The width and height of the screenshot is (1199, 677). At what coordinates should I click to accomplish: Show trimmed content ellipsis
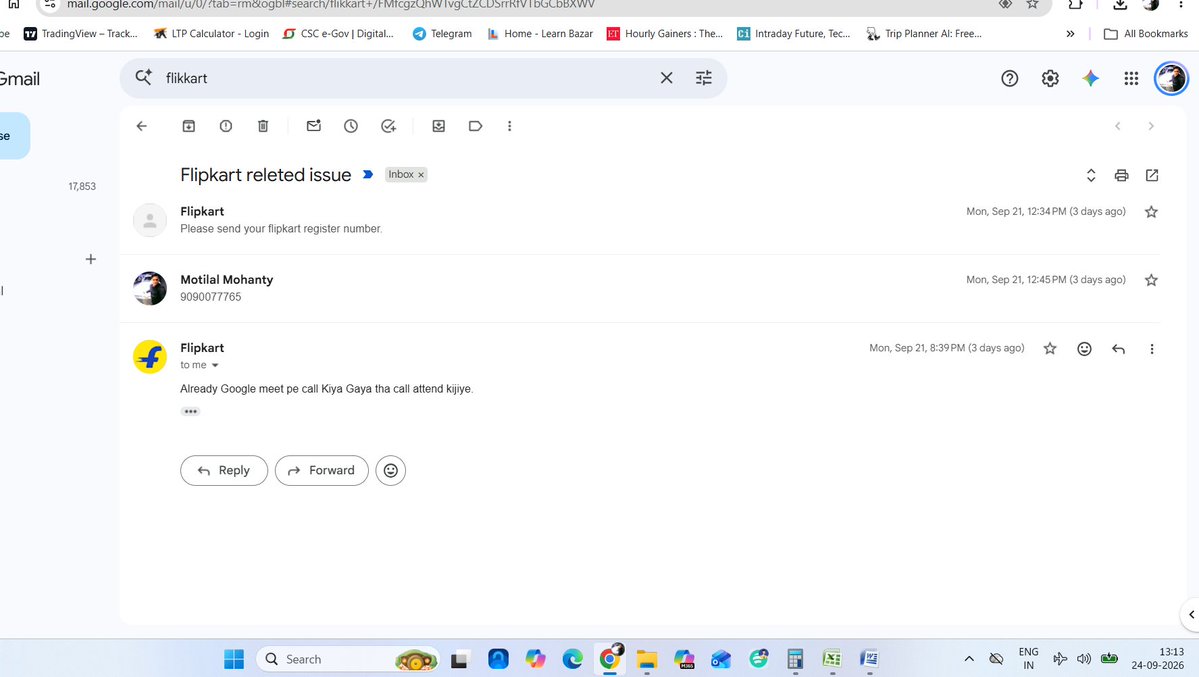190,412
